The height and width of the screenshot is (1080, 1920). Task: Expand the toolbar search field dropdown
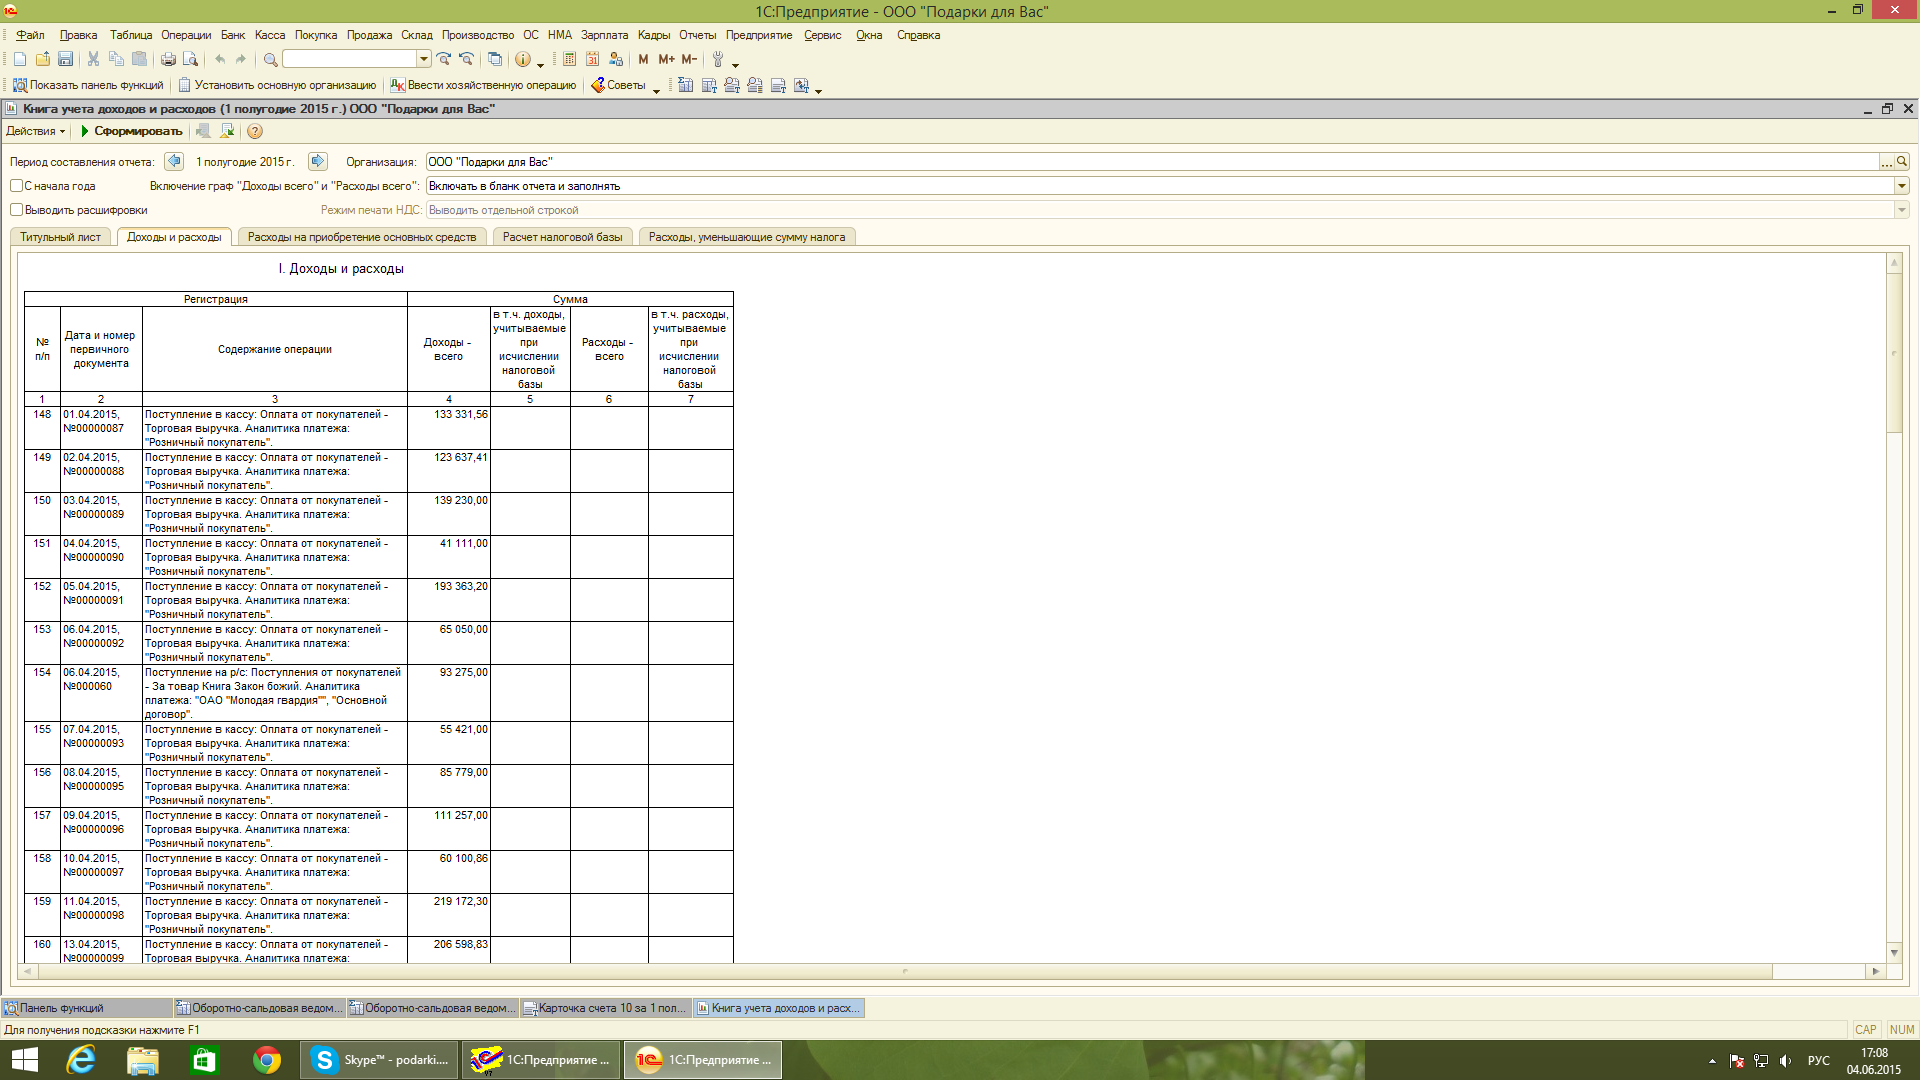pos(424,60)
